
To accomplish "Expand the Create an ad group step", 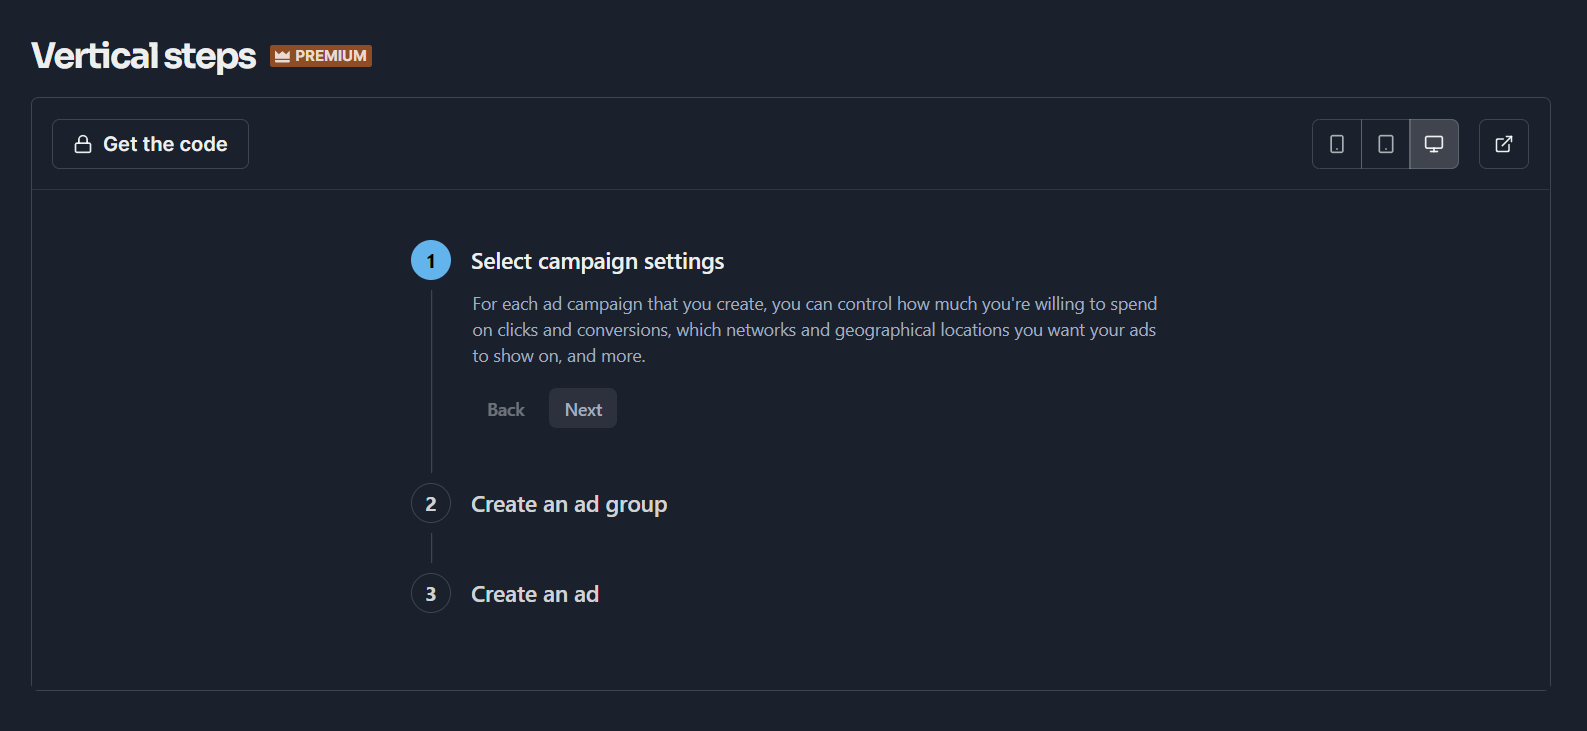I will [x=569, y=504].
